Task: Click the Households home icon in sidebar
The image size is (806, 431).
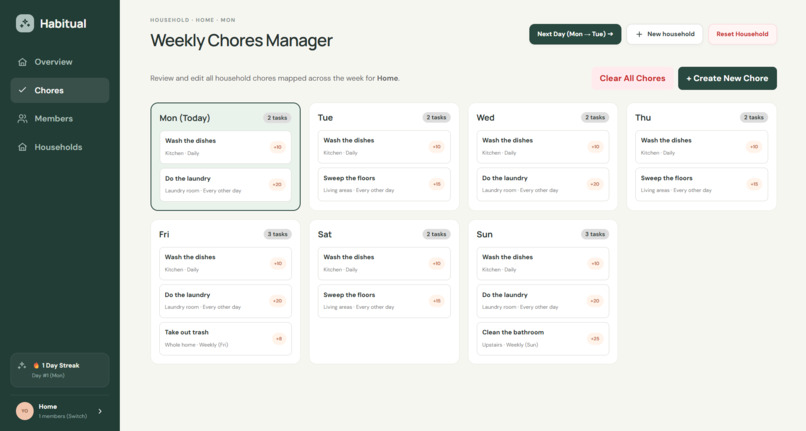Action: coord(22,147)
